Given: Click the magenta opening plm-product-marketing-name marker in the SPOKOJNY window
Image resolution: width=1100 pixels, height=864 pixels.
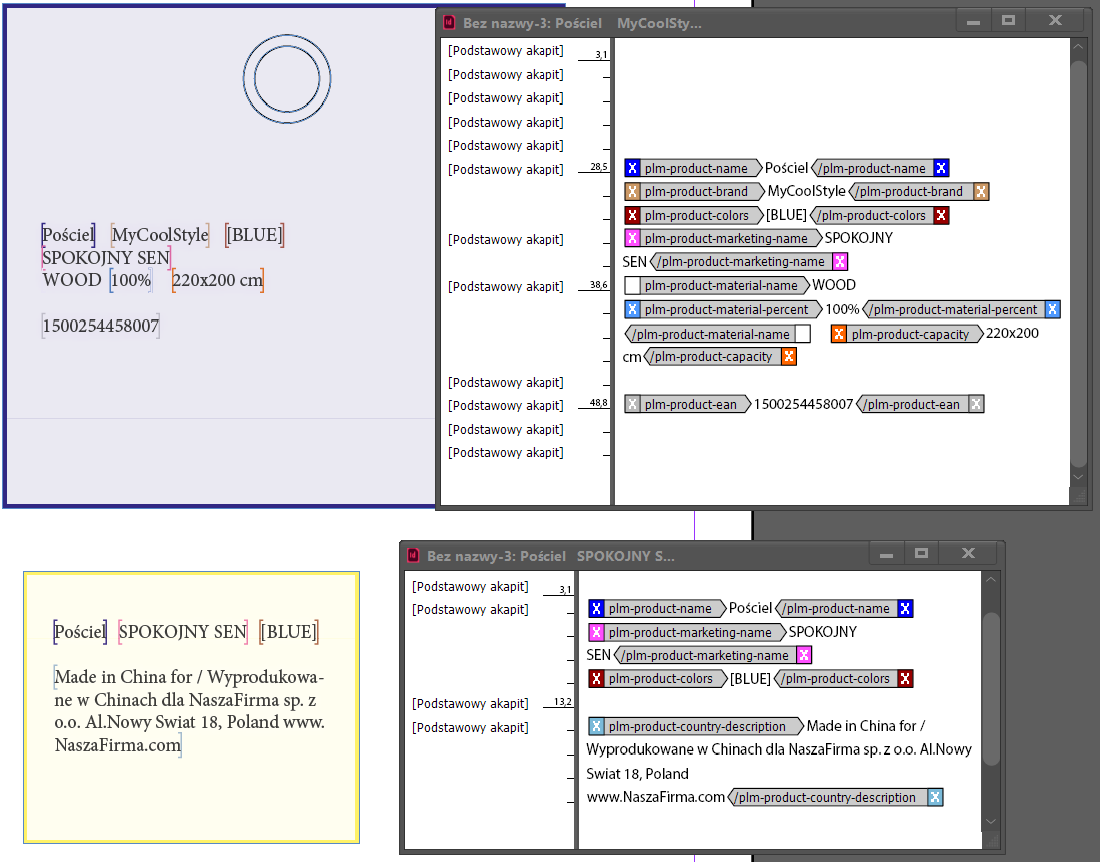Looking at the screenshot, I should tap(687, 633).
